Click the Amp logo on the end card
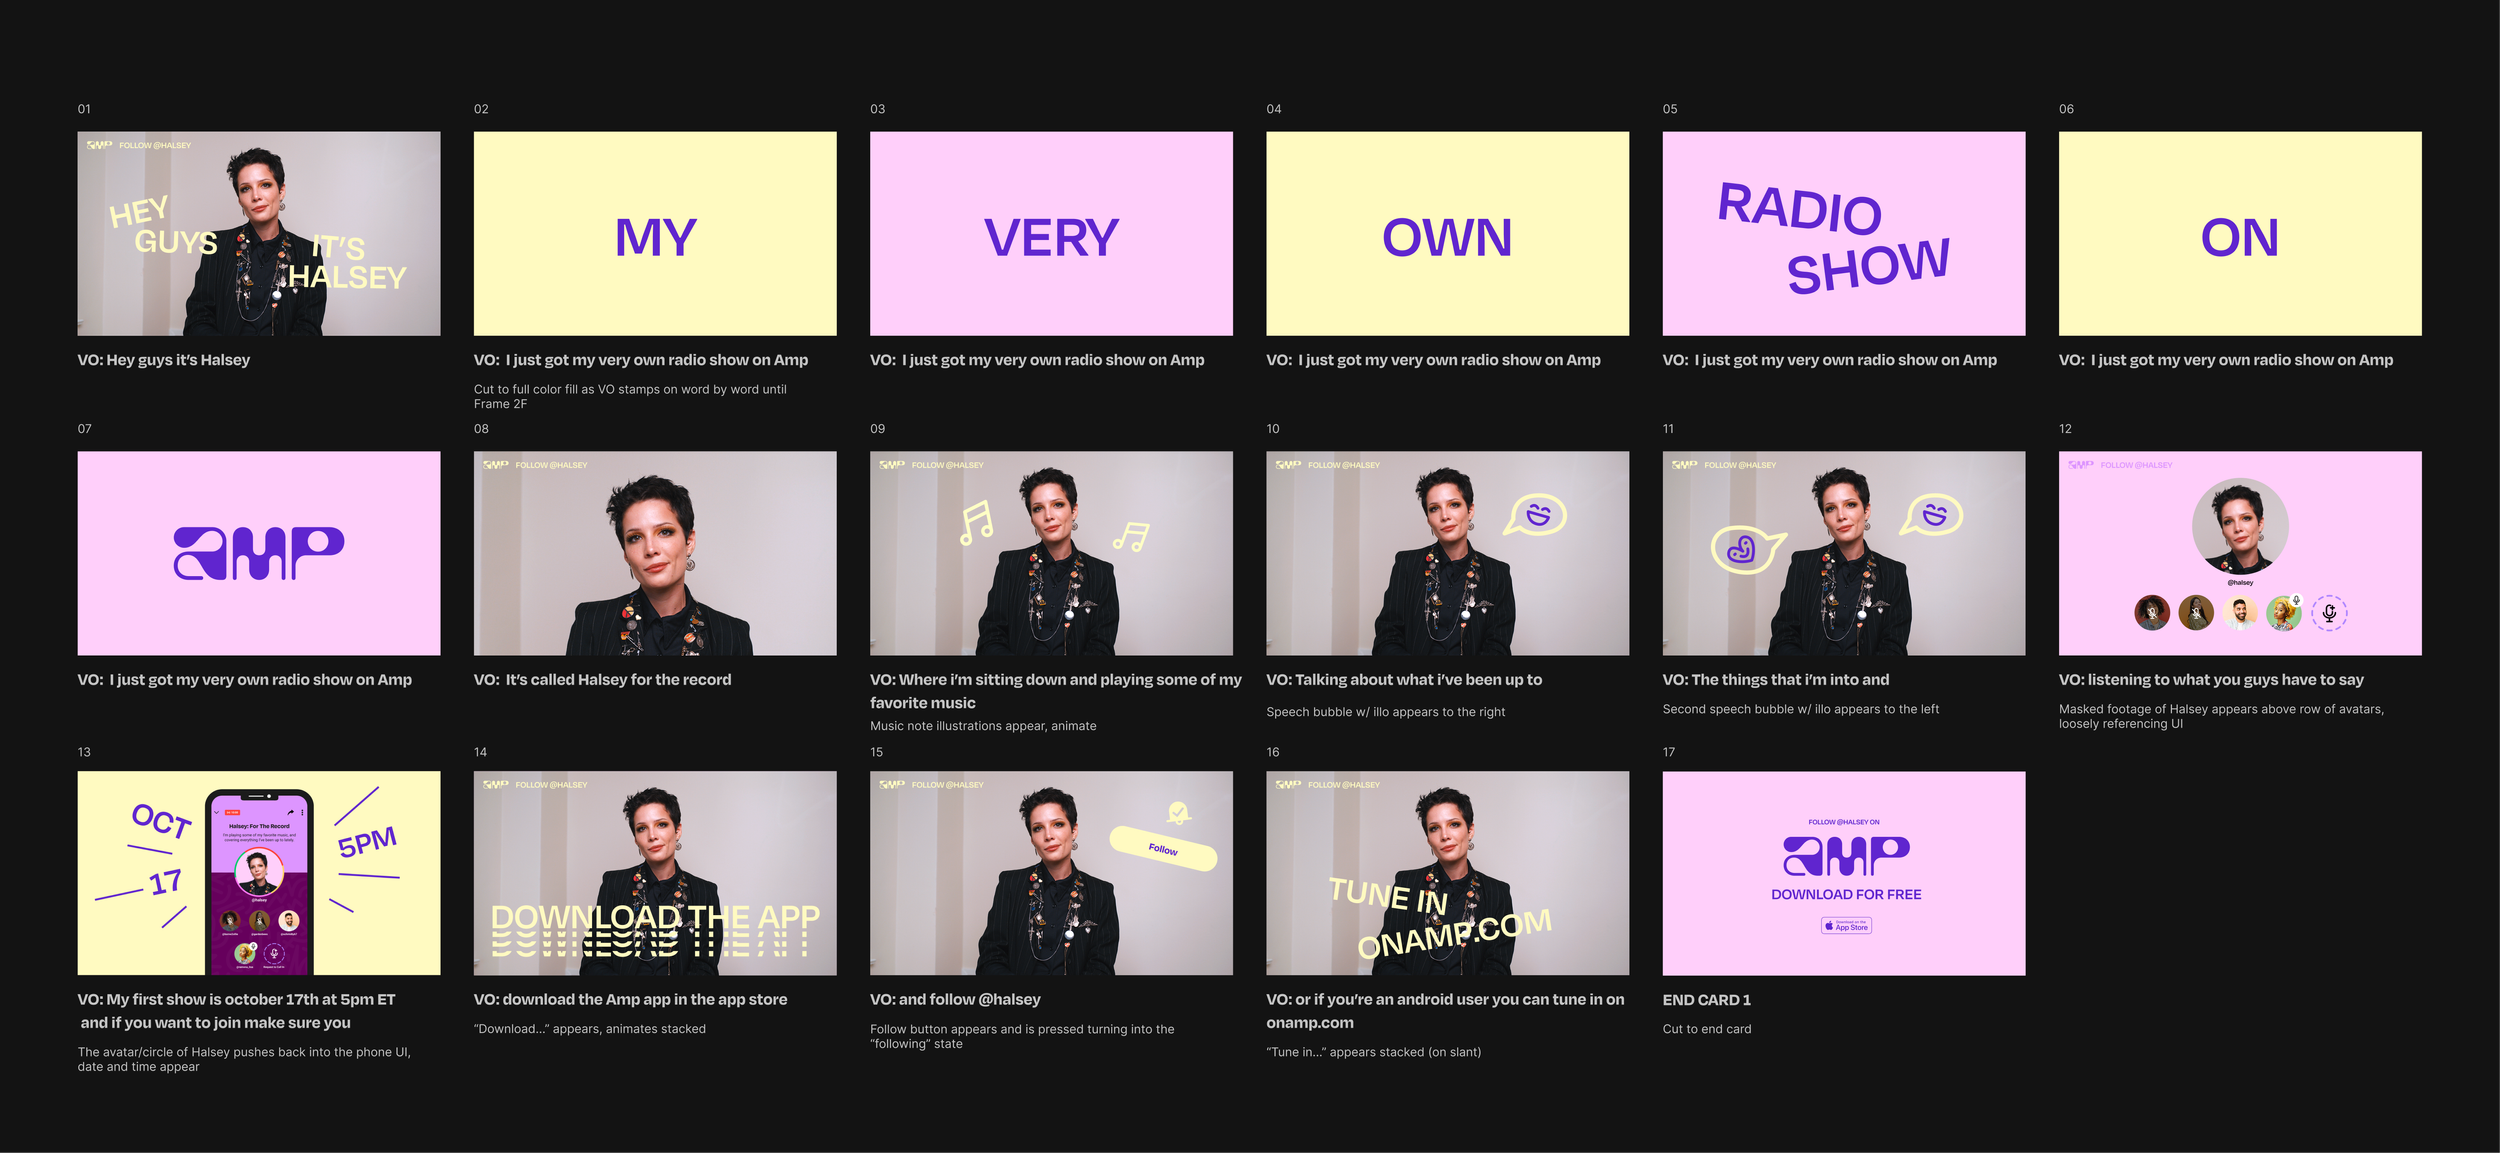Screen dimensions: 2500x1153 (1846, 856)
